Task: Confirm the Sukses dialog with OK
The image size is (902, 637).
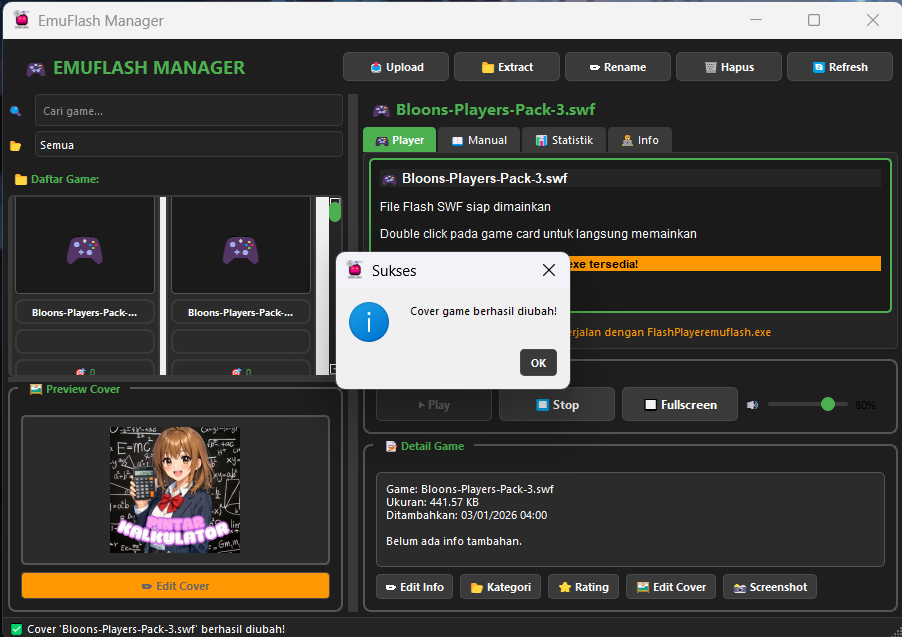Action: coord(538,363)
